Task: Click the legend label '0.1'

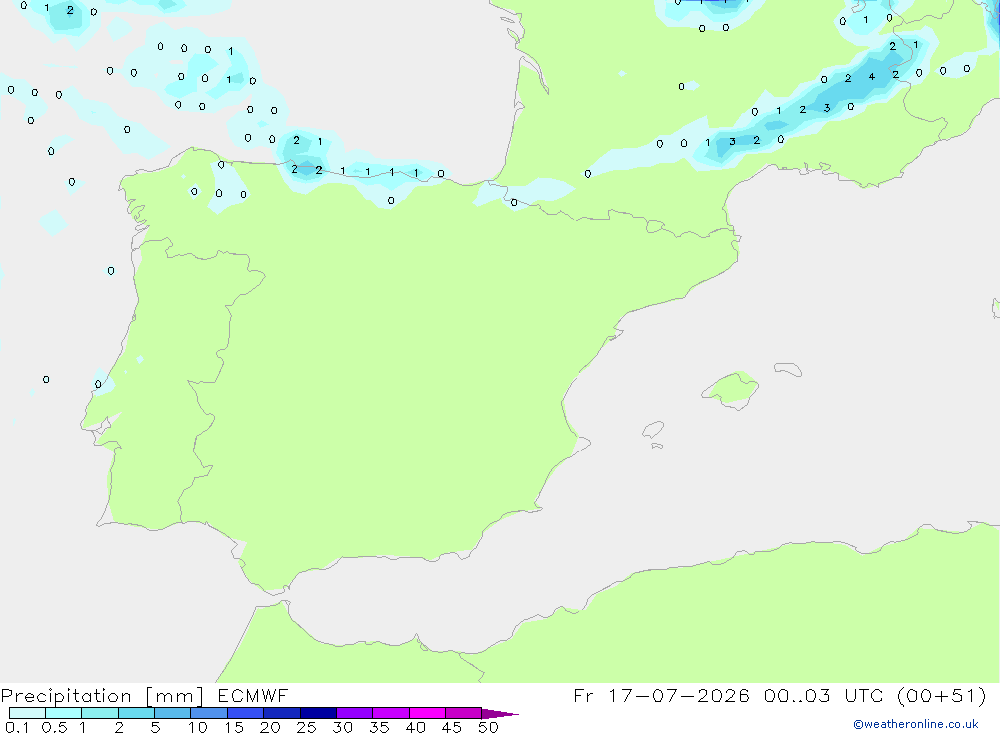Action: [17, 727]
